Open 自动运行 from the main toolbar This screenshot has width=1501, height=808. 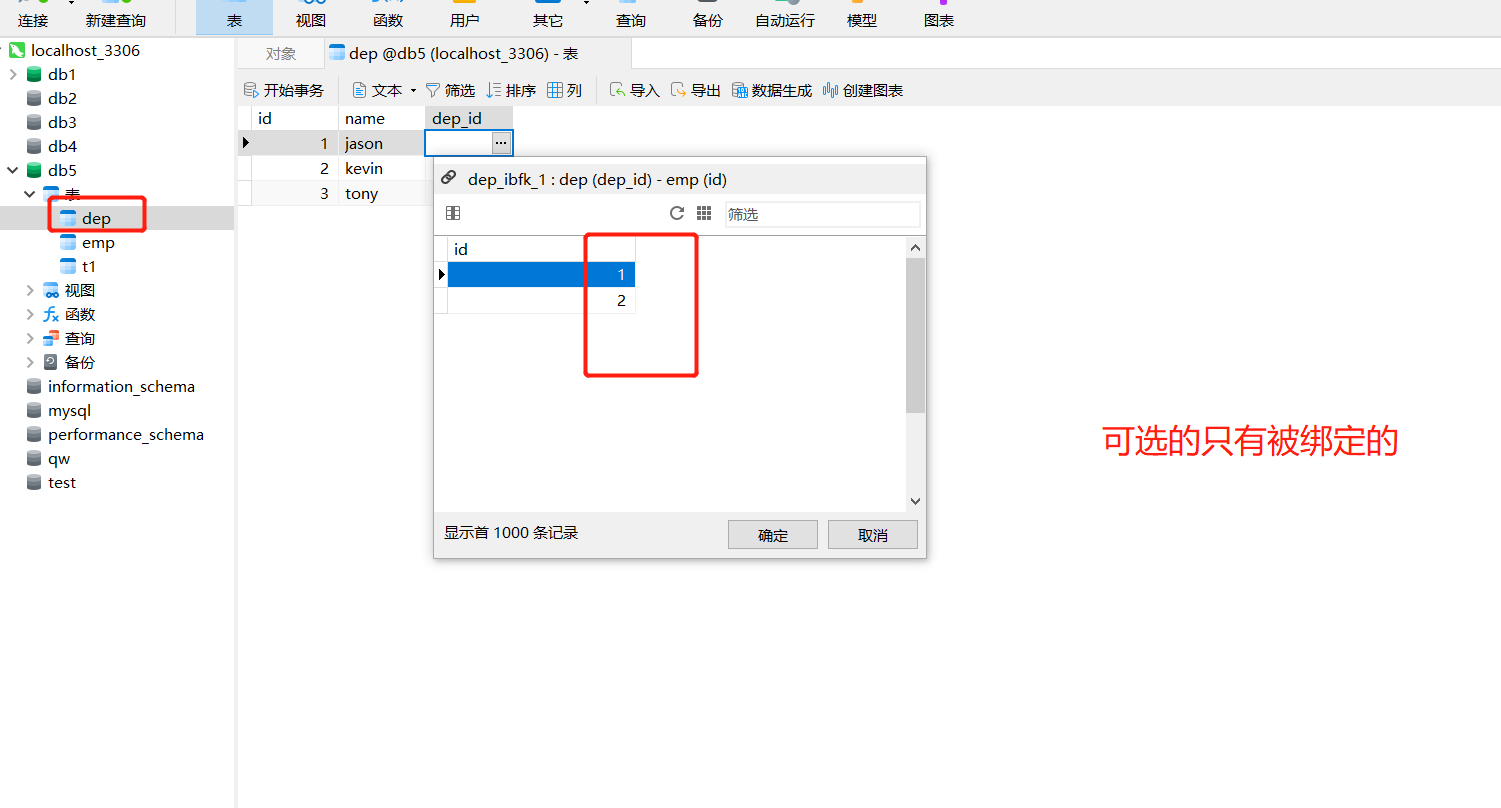pyautogui.click(x=785, y=17)
